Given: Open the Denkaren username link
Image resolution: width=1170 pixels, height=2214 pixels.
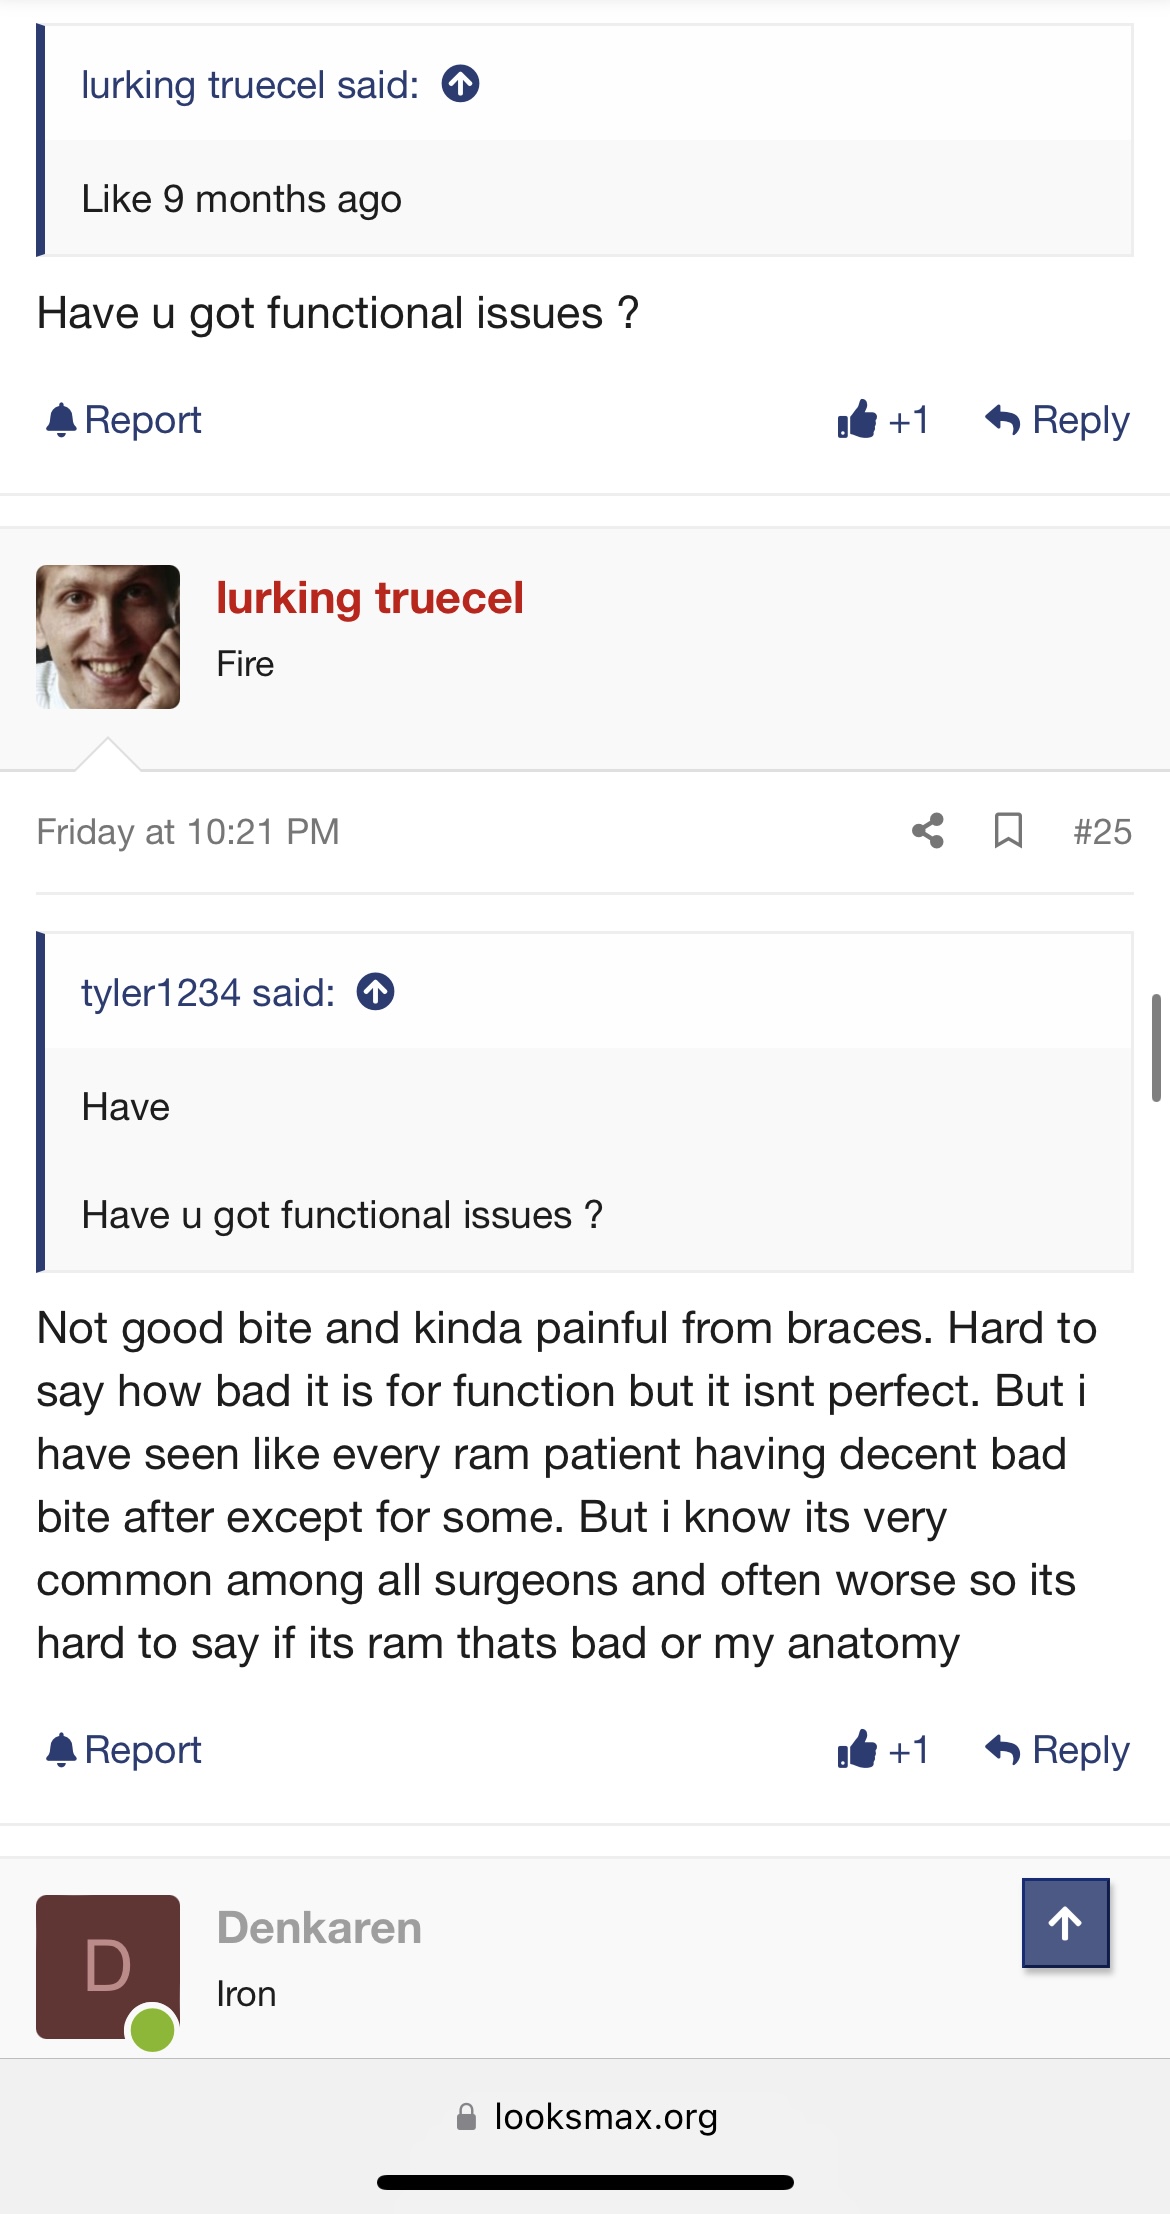Looking at the screenshot, I should tap(319, 1928).
